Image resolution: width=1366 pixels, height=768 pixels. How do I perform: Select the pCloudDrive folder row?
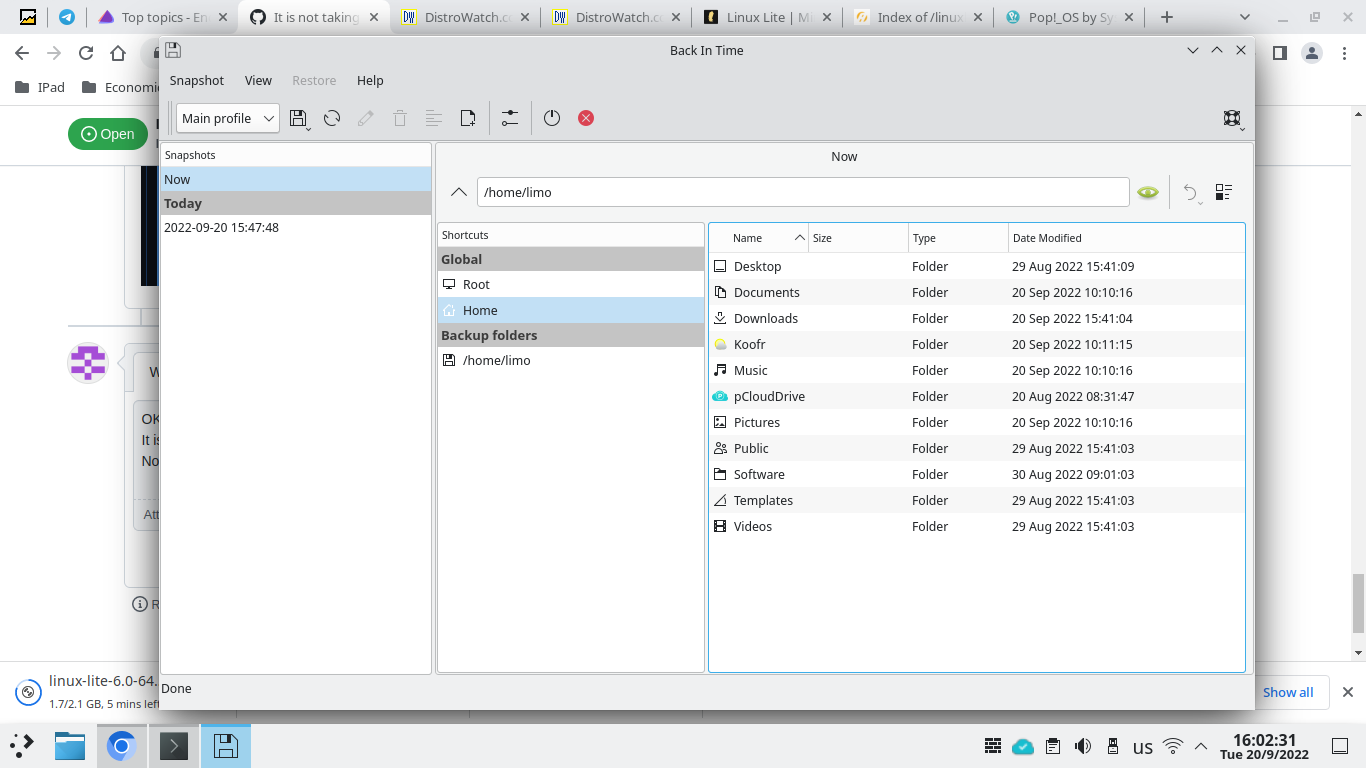click(977, 396)
